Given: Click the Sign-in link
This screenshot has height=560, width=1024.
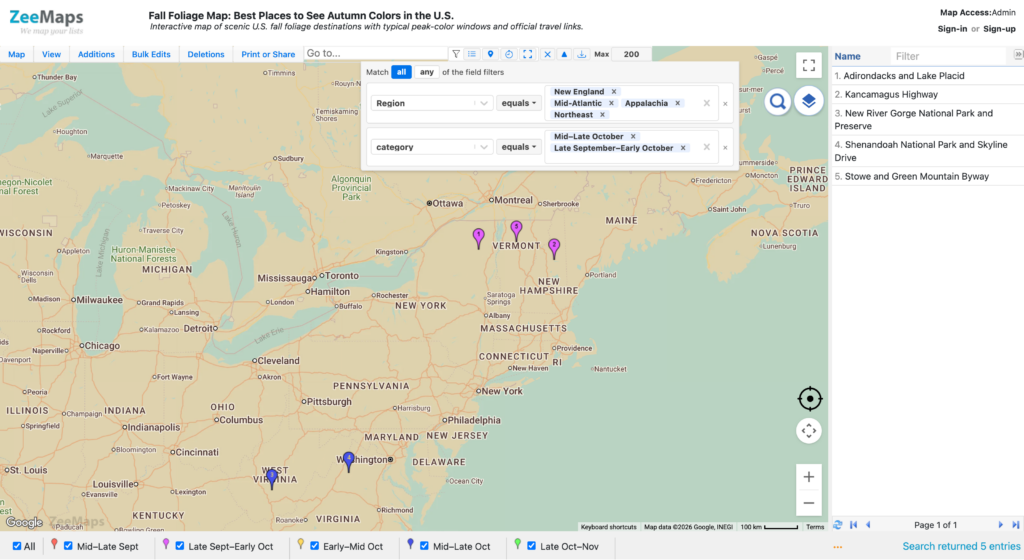Looking at the screenshot, I should pos(952,29).
